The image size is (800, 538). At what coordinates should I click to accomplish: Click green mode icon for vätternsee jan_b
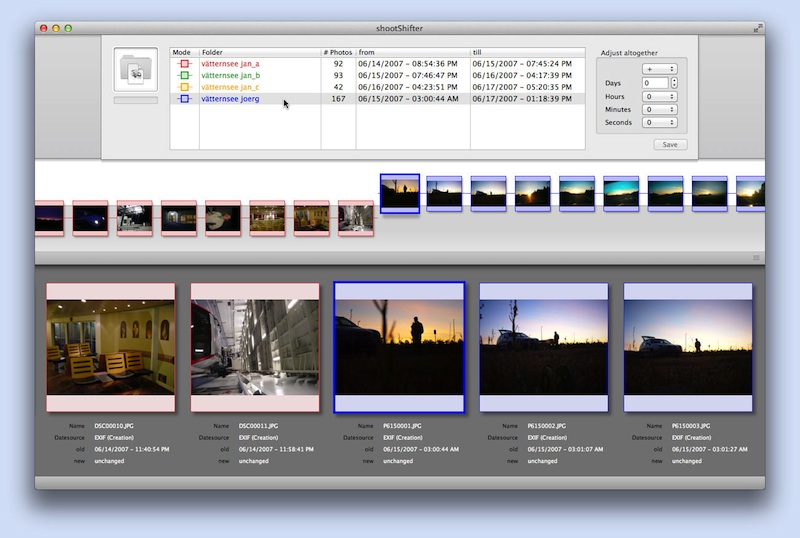[x=184, y=76]
